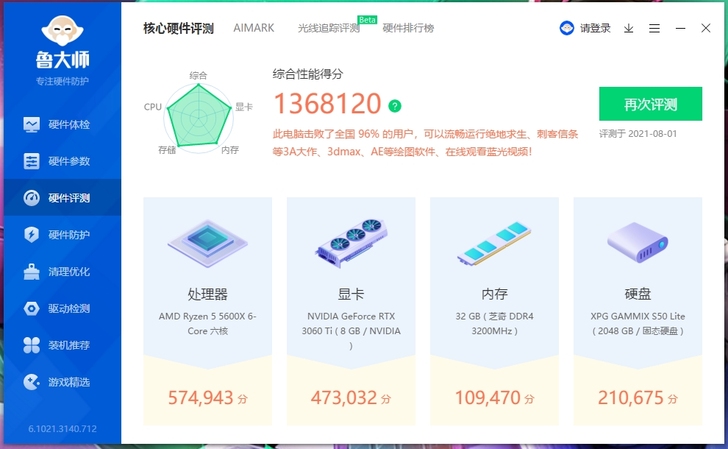
Task: Click the 32 GB DDR4 memory text
Action: pyautogui.click(x=494, y=324)
